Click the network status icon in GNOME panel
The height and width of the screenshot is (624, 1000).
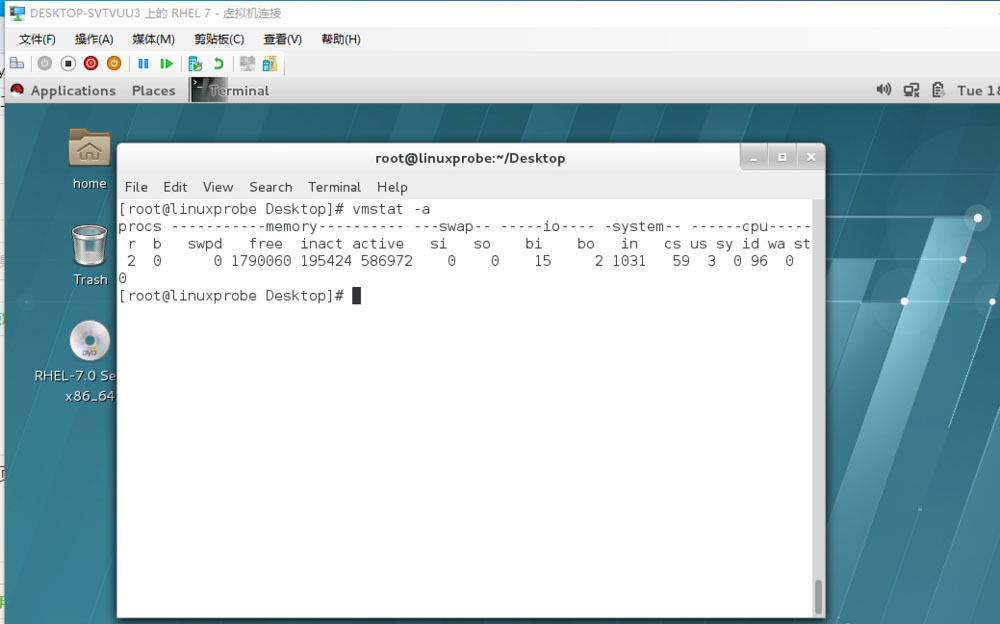pyautogui.click(x=911, y=90)
